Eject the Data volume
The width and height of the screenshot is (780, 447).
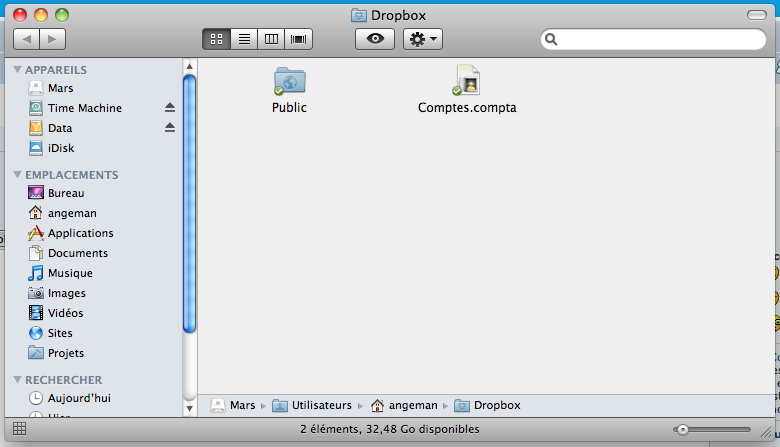[170, 127]
